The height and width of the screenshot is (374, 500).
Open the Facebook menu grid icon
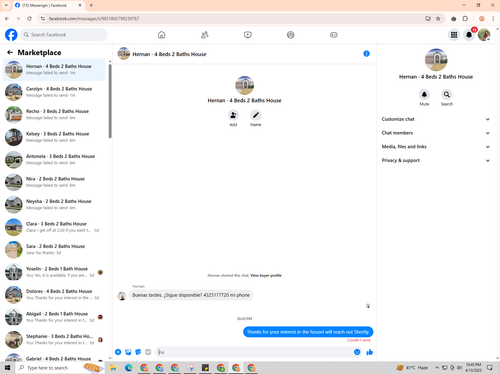(454, 35)
